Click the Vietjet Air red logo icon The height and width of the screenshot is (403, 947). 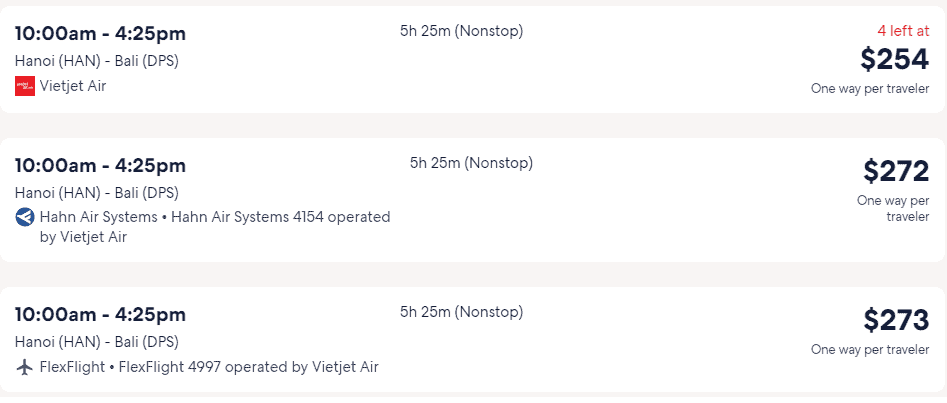[25, 86]
